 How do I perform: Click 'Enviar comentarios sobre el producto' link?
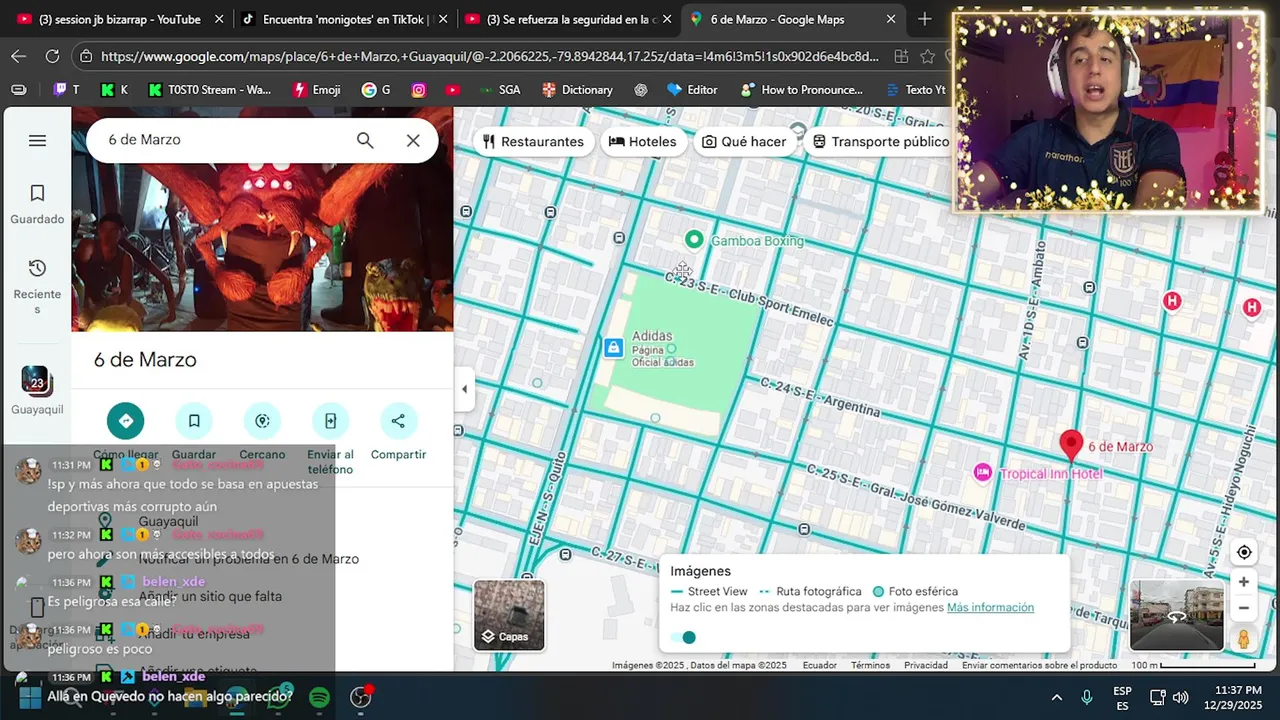point(1039,666)
